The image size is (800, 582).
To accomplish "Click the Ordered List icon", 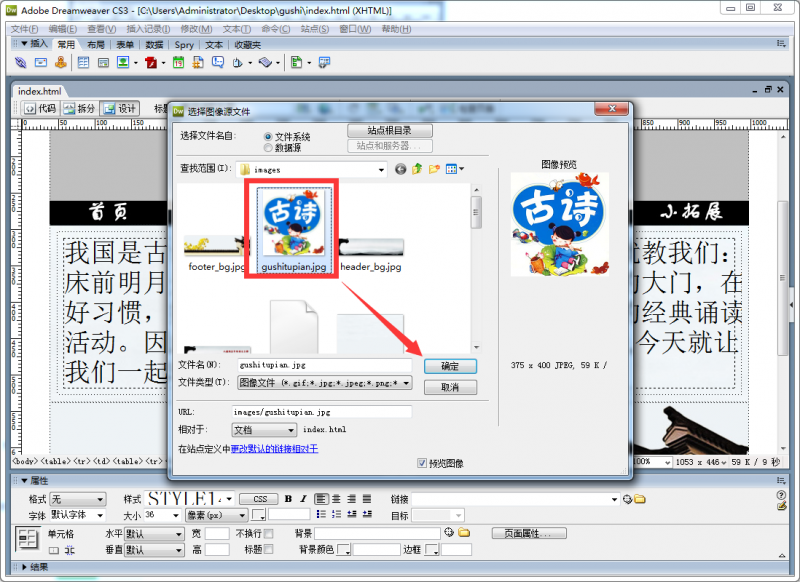I will click(x=336, y=514).
